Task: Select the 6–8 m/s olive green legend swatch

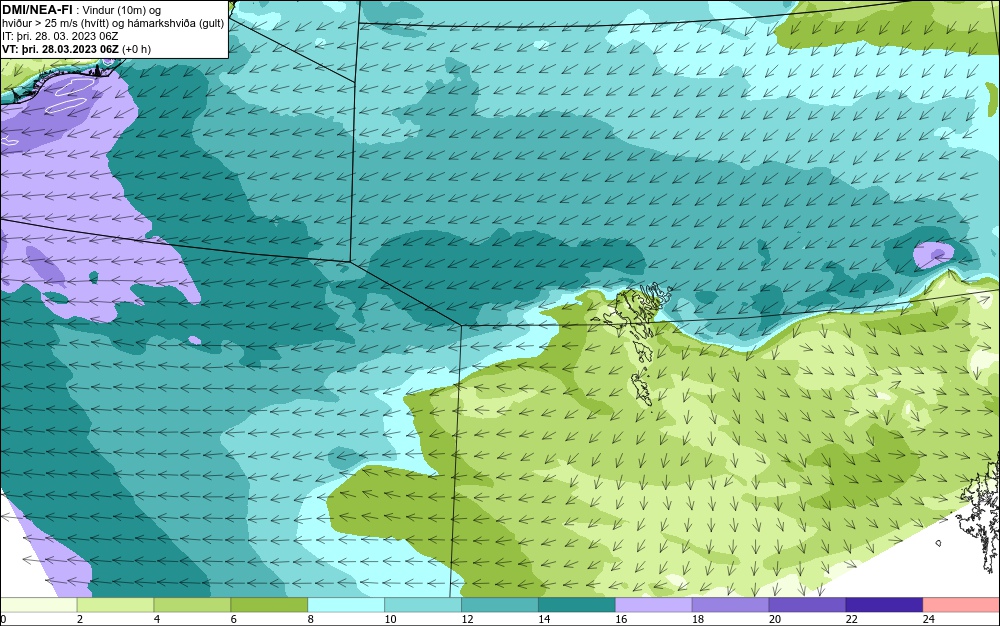Action: 269,605
